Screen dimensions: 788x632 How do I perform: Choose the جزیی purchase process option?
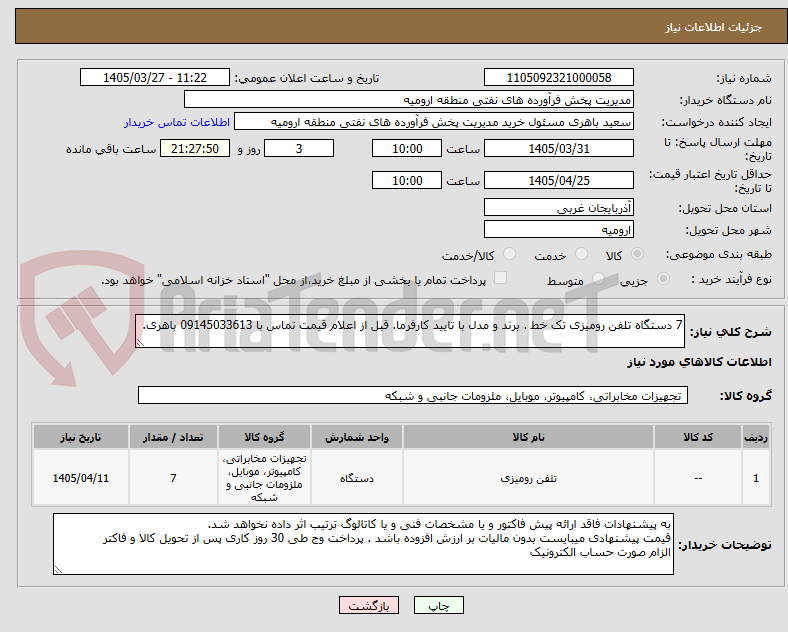(x=663, y=279)
